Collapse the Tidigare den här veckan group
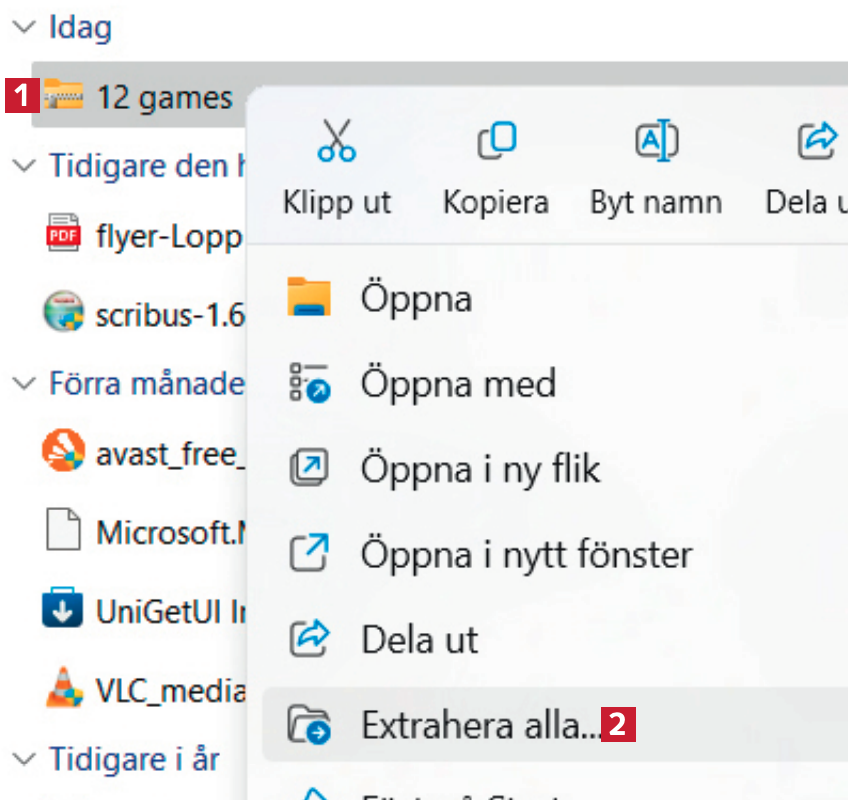The height and width of the screenshot is (800, 848). point(22,165)
